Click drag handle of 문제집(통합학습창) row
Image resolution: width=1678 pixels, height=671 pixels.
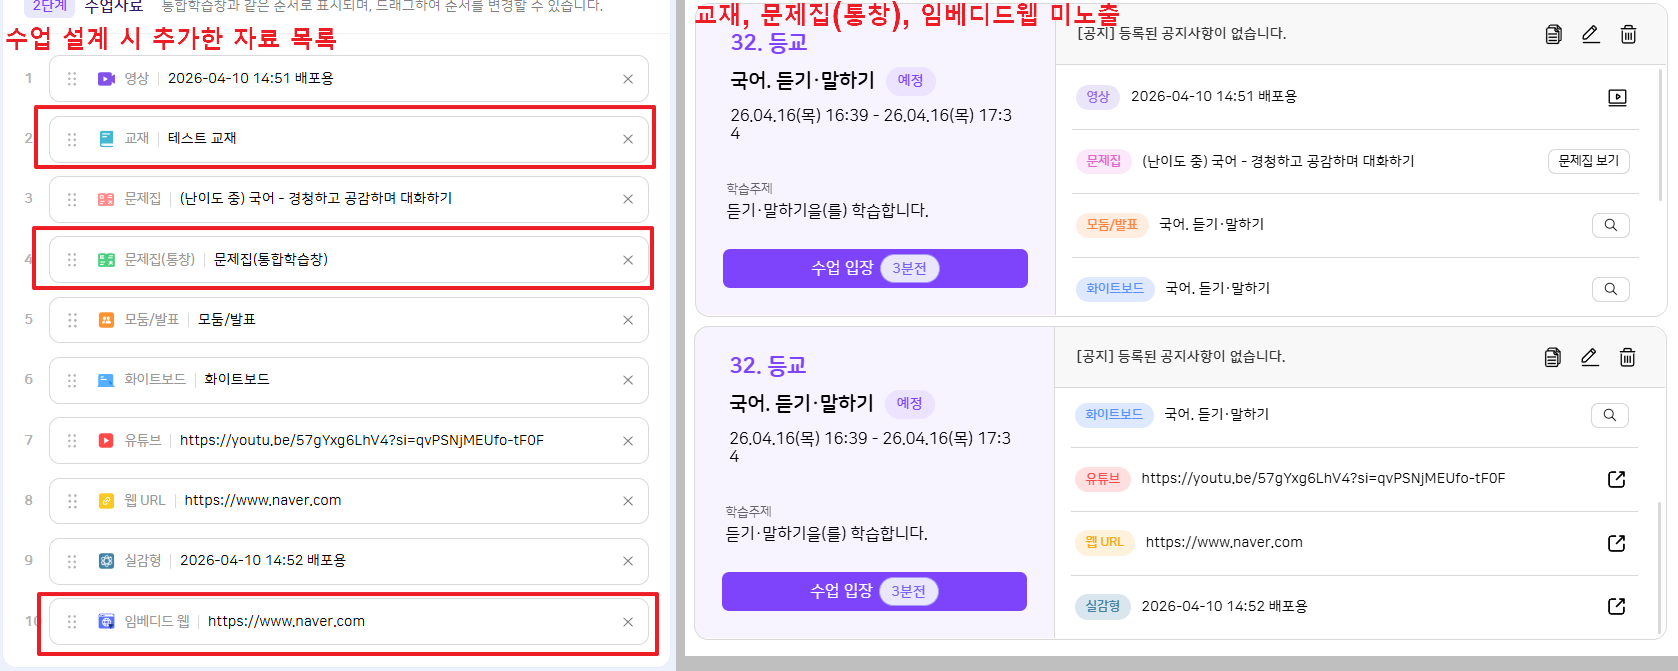tap(72, 260)
